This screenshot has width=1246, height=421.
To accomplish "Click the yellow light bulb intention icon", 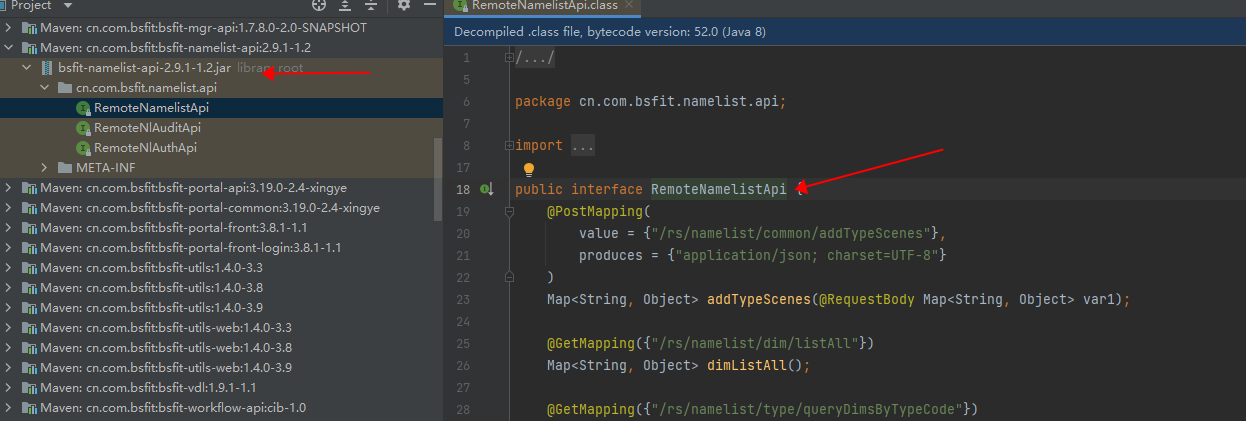I will 529,169.
